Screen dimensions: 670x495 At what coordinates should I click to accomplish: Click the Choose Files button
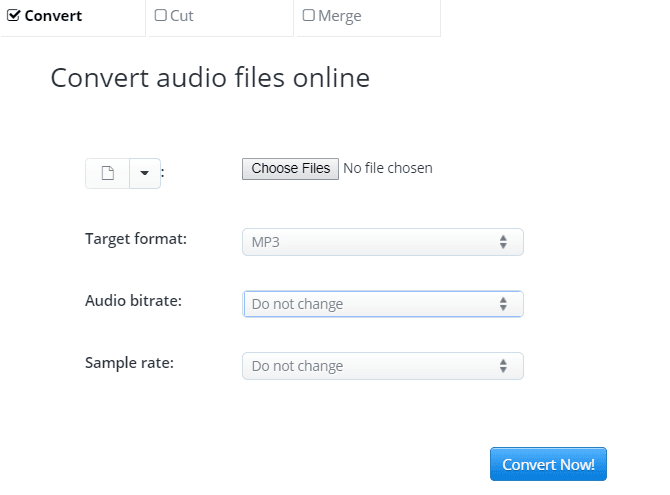pos(290,168)
